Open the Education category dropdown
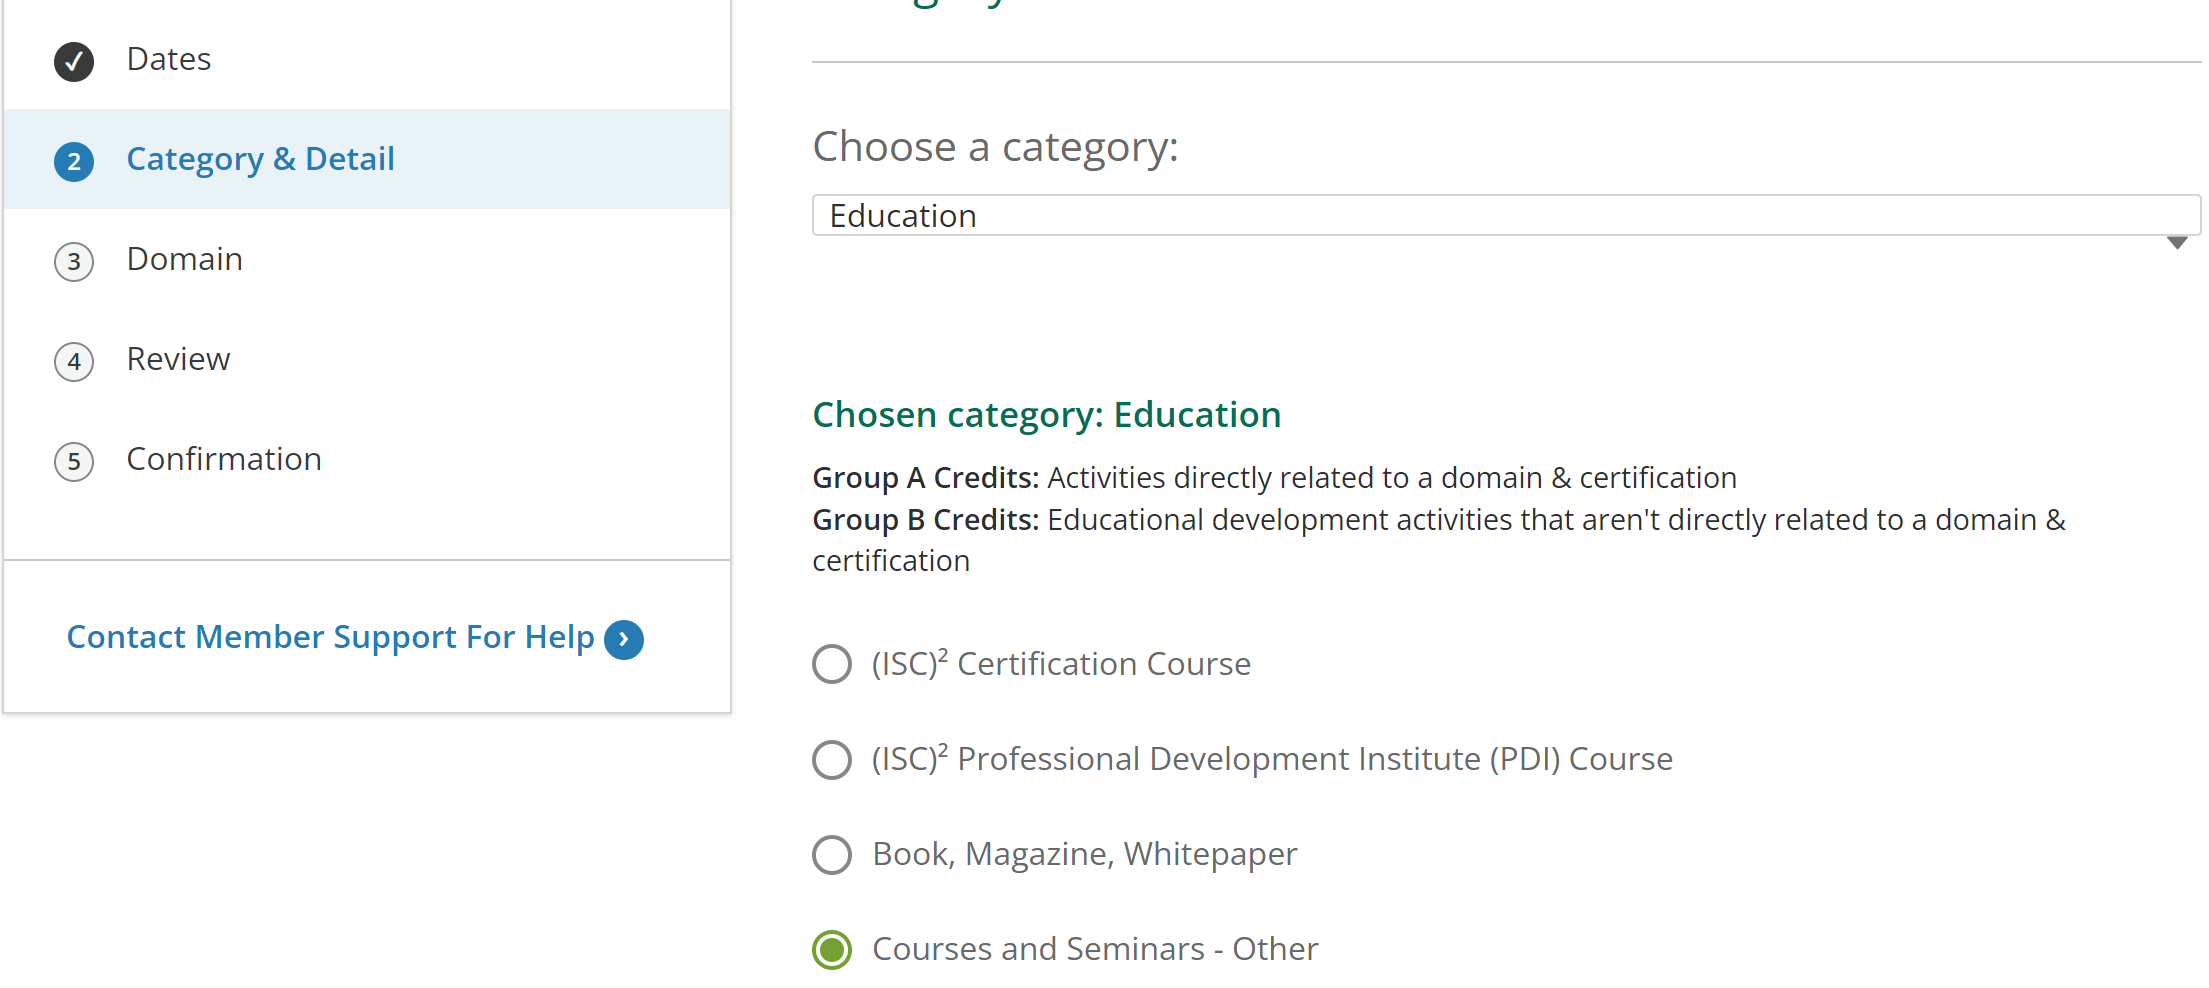 pyautogui.click(x=1506, y=216)
